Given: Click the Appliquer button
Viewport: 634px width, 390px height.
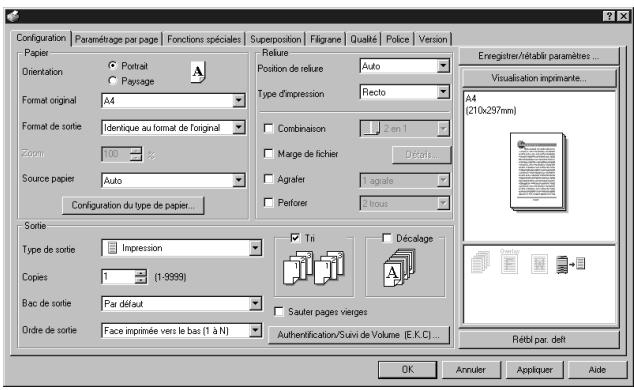Looking at the screenshot, I should coord(535,369).
